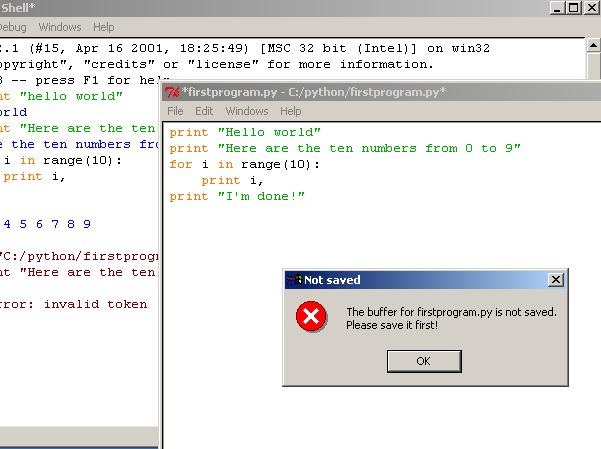Close the Not saved dialog
Screen dimensions: 601x449
(x=555, y=280)
